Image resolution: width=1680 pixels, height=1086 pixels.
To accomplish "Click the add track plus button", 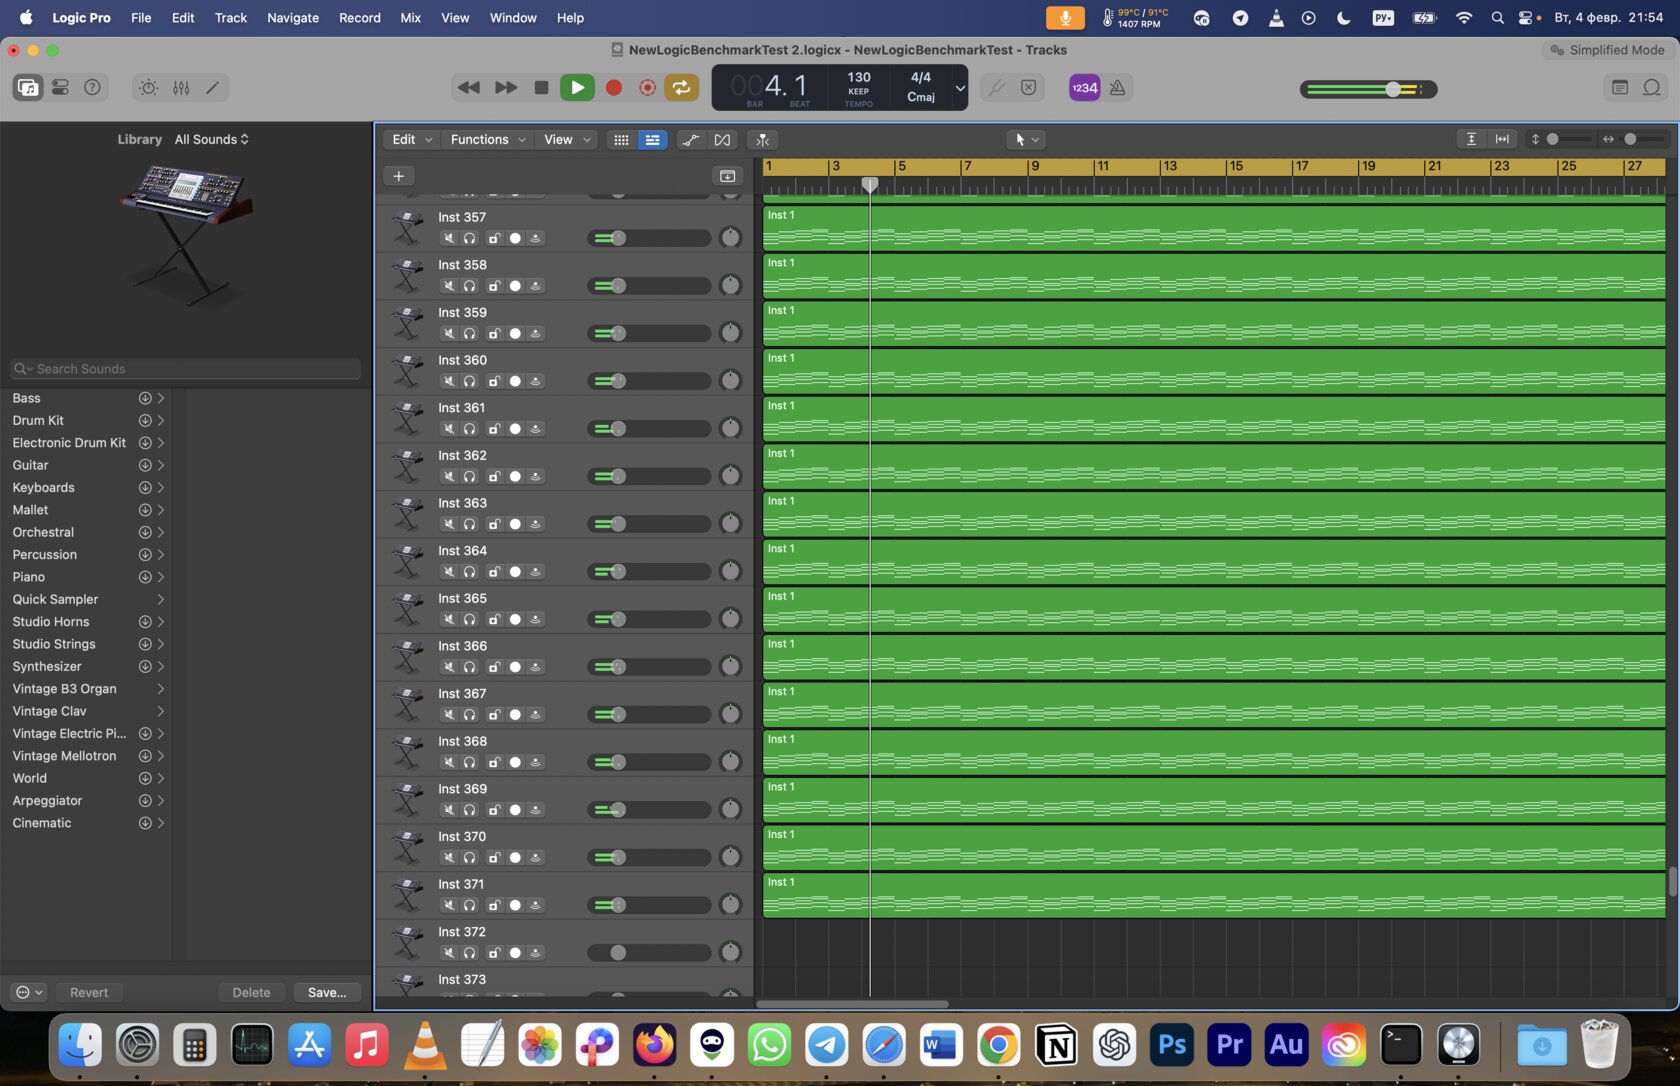I will pyautogui.click(x=398, y=176).
